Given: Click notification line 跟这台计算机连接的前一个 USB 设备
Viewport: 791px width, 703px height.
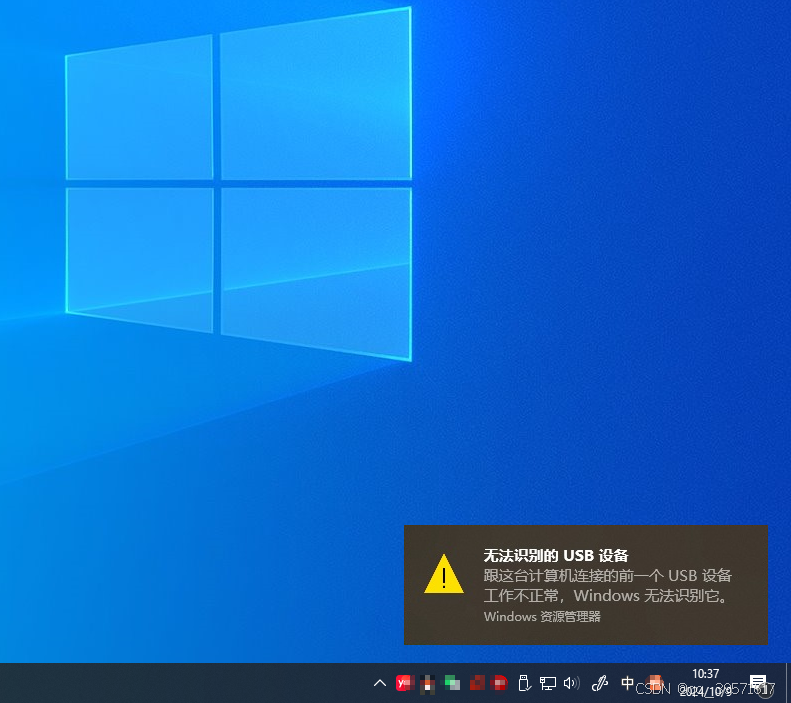Looking at the screenshot, I should (x=608, y=575).
